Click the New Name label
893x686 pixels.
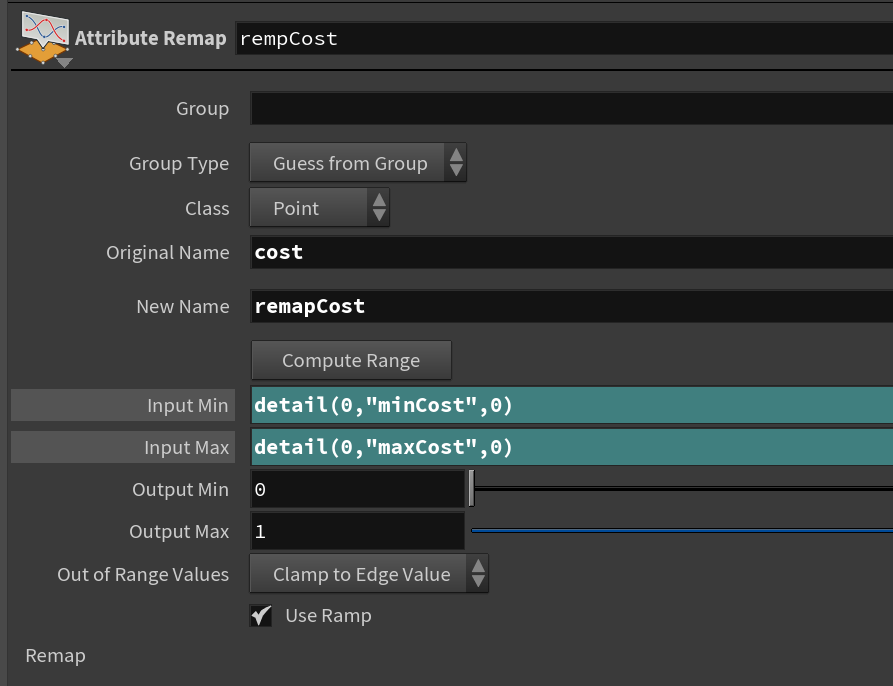(183, 307)
